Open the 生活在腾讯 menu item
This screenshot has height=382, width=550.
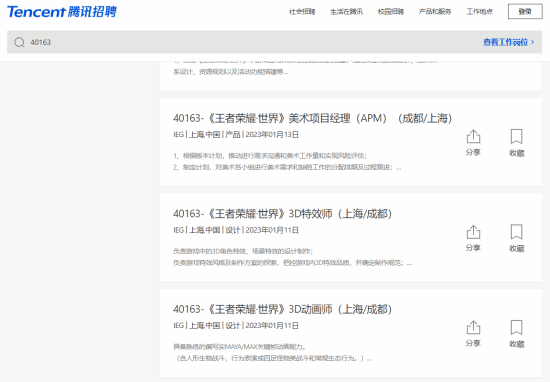[x=346, y=12]
